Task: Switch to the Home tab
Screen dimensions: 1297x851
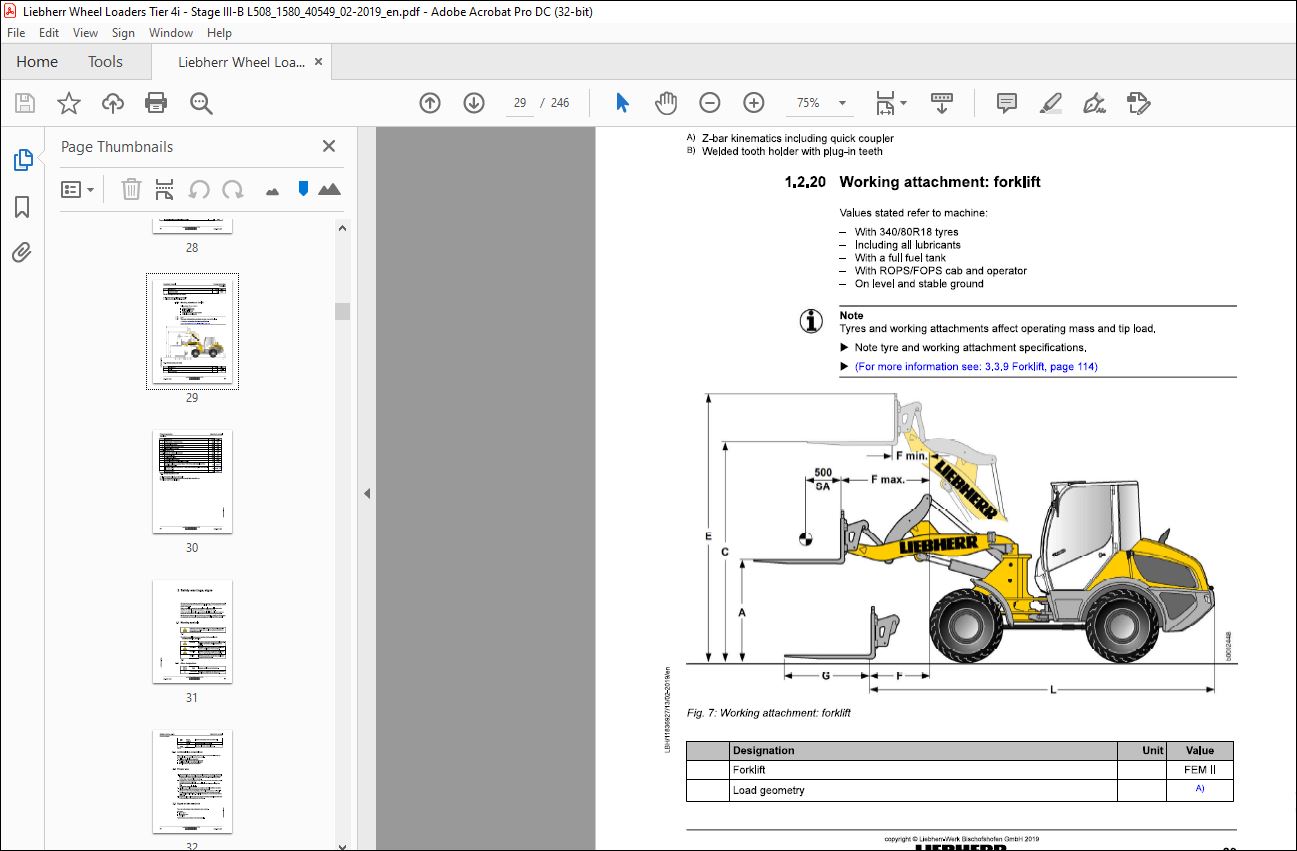Action: tap(37, 62)
